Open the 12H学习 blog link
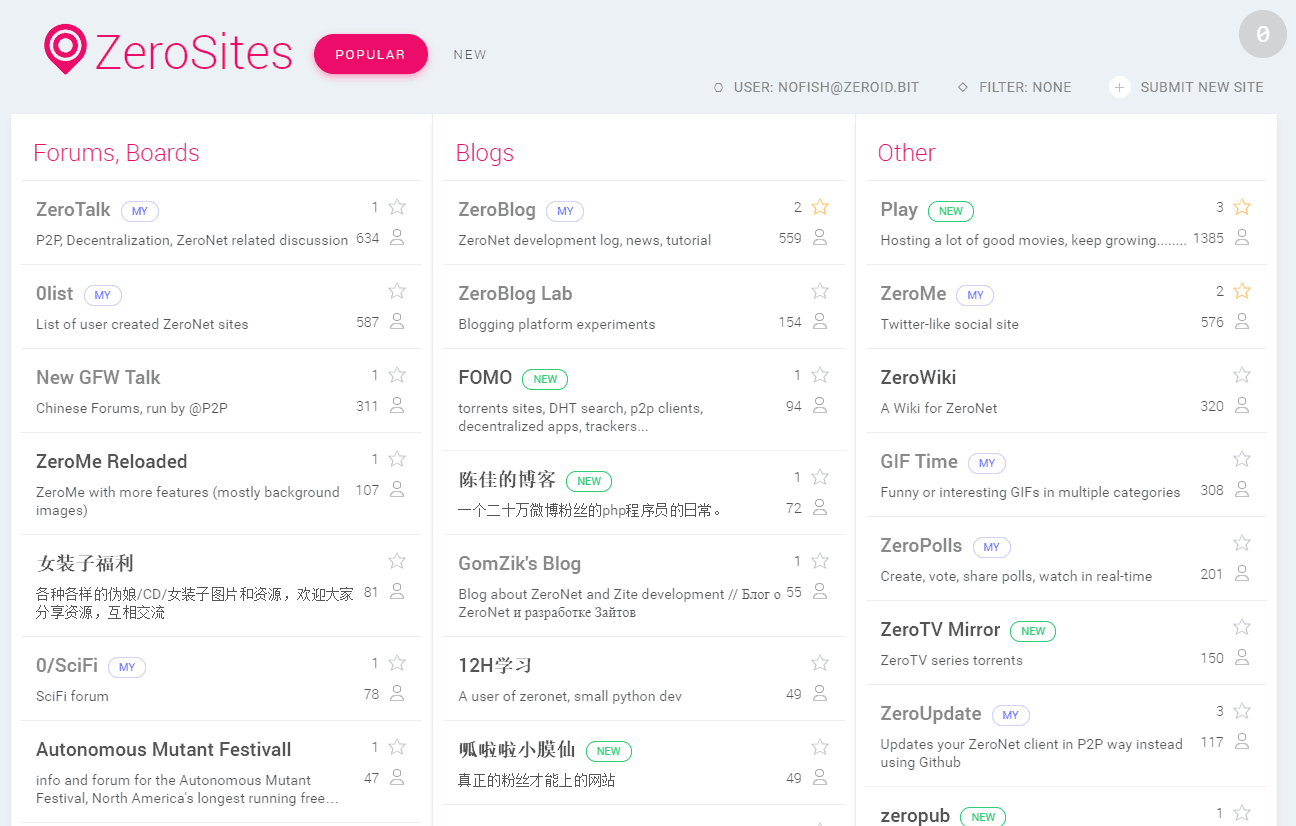This screenshot has height=826, width=1296. click(495, 665)
